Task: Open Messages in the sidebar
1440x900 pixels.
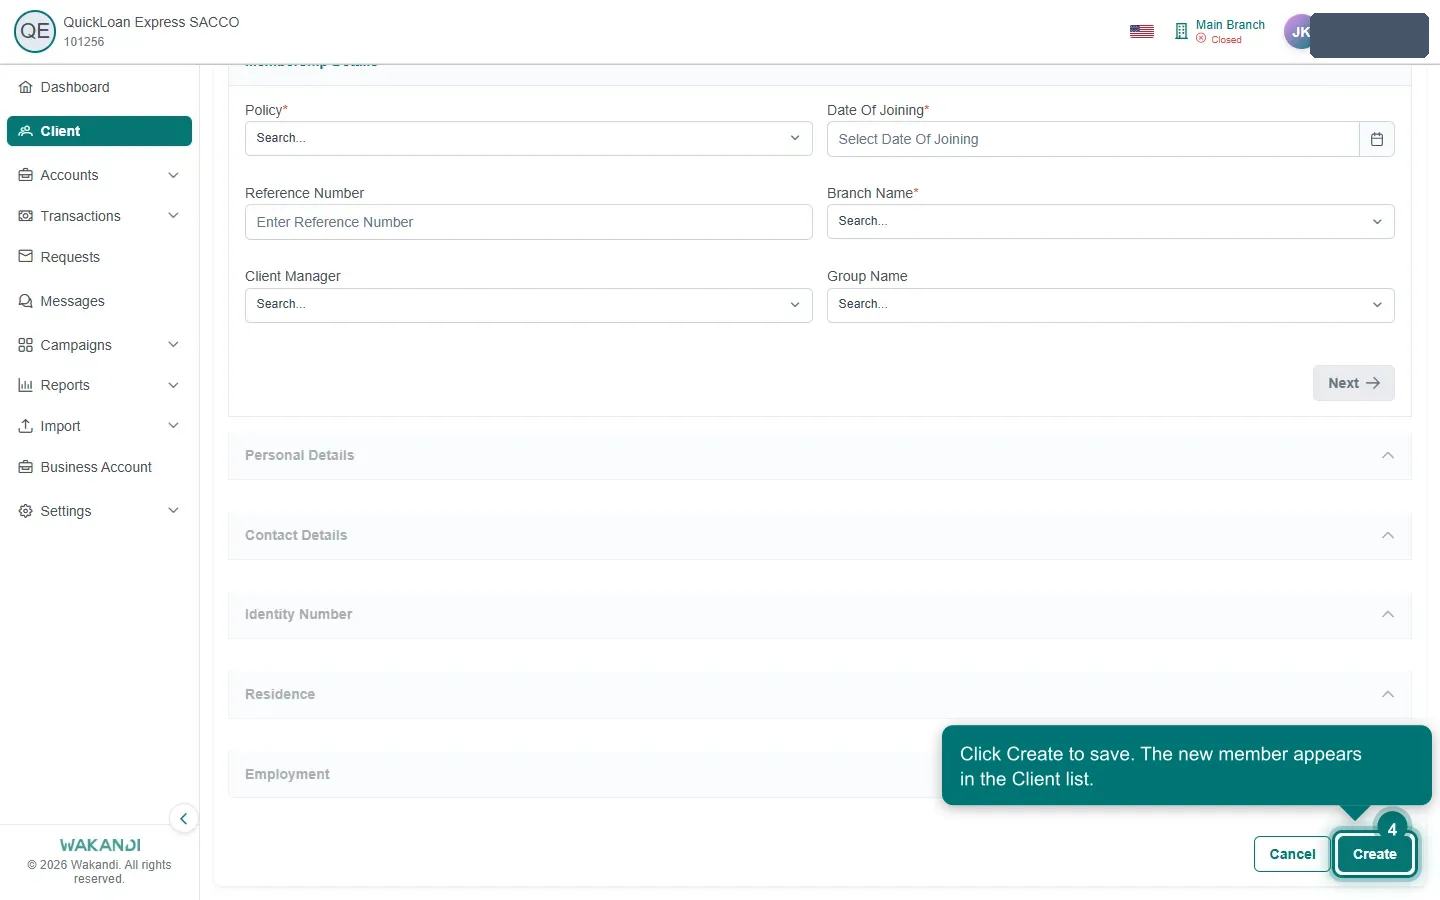Action: click(99, 301)
